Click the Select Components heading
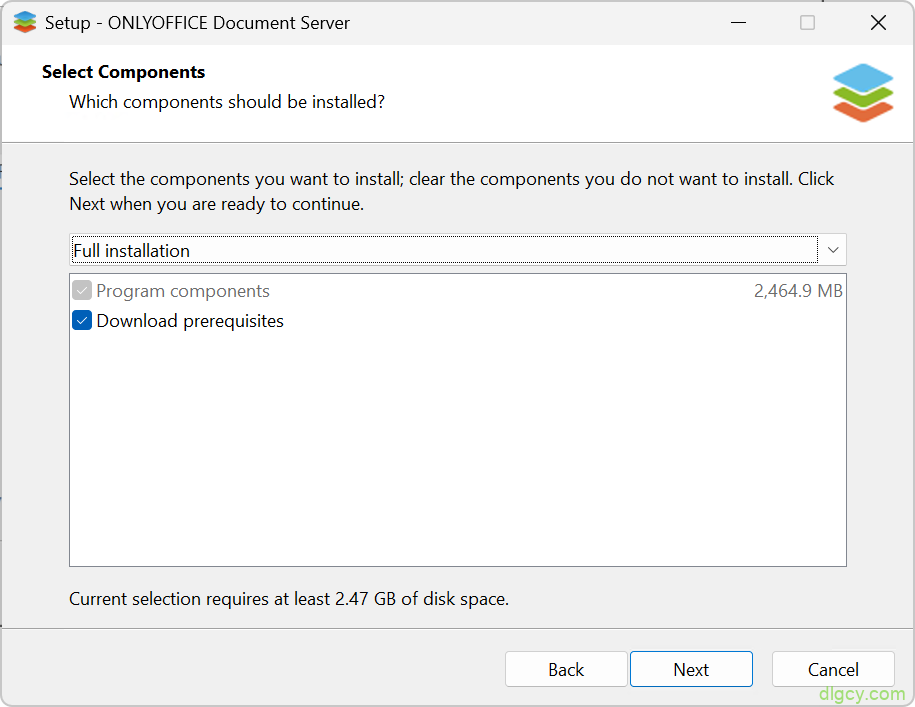This screenshot has height=707, width=915. [x=123, y=72]
